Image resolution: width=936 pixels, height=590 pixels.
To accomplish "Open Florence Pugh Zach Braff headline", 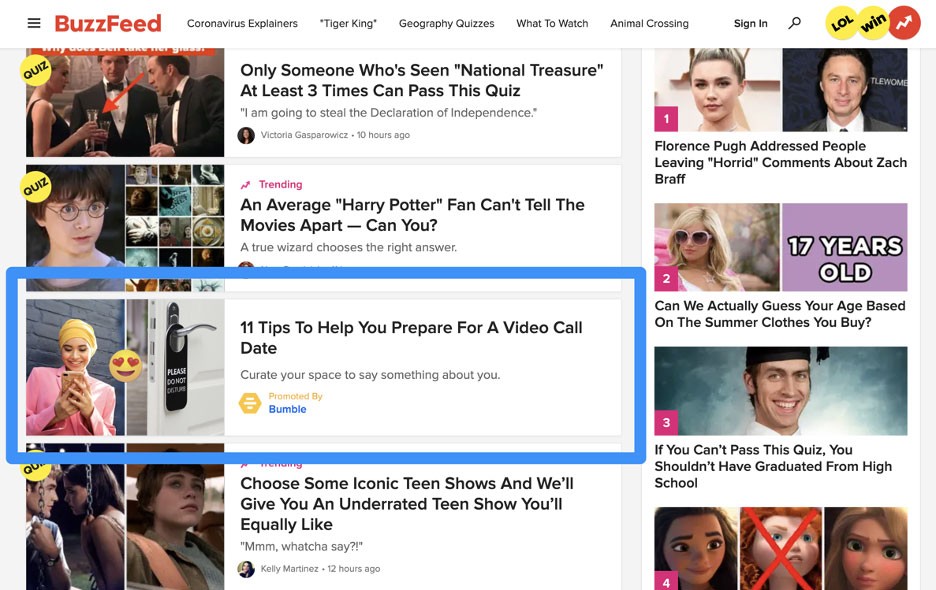I will (x=781, y=162).
